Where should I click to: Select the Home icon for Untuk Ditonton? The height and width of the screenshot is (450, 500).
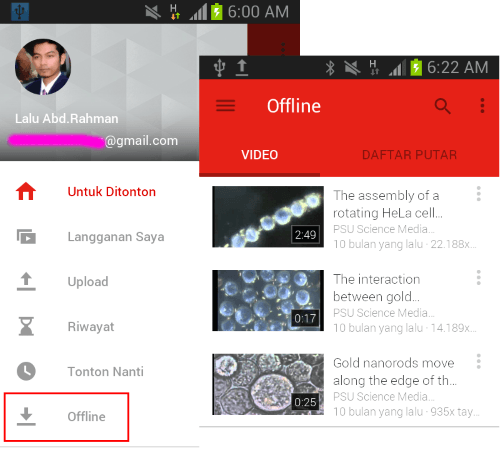click(x=26, y=191)
